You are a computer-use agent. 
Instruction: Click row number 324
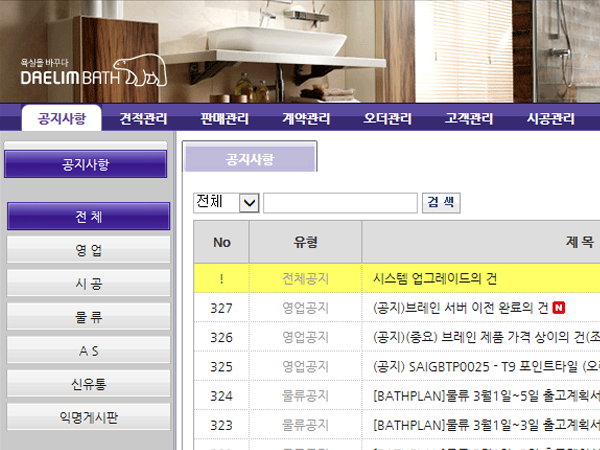click(222, 396)
